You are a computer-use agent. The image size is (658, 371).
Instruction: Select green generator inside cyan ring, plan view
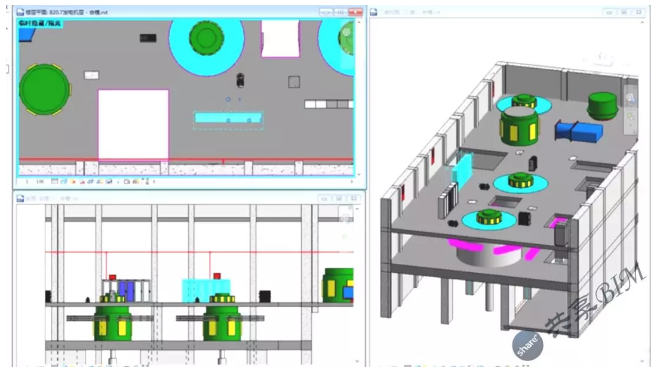click(x=206, y=38)
